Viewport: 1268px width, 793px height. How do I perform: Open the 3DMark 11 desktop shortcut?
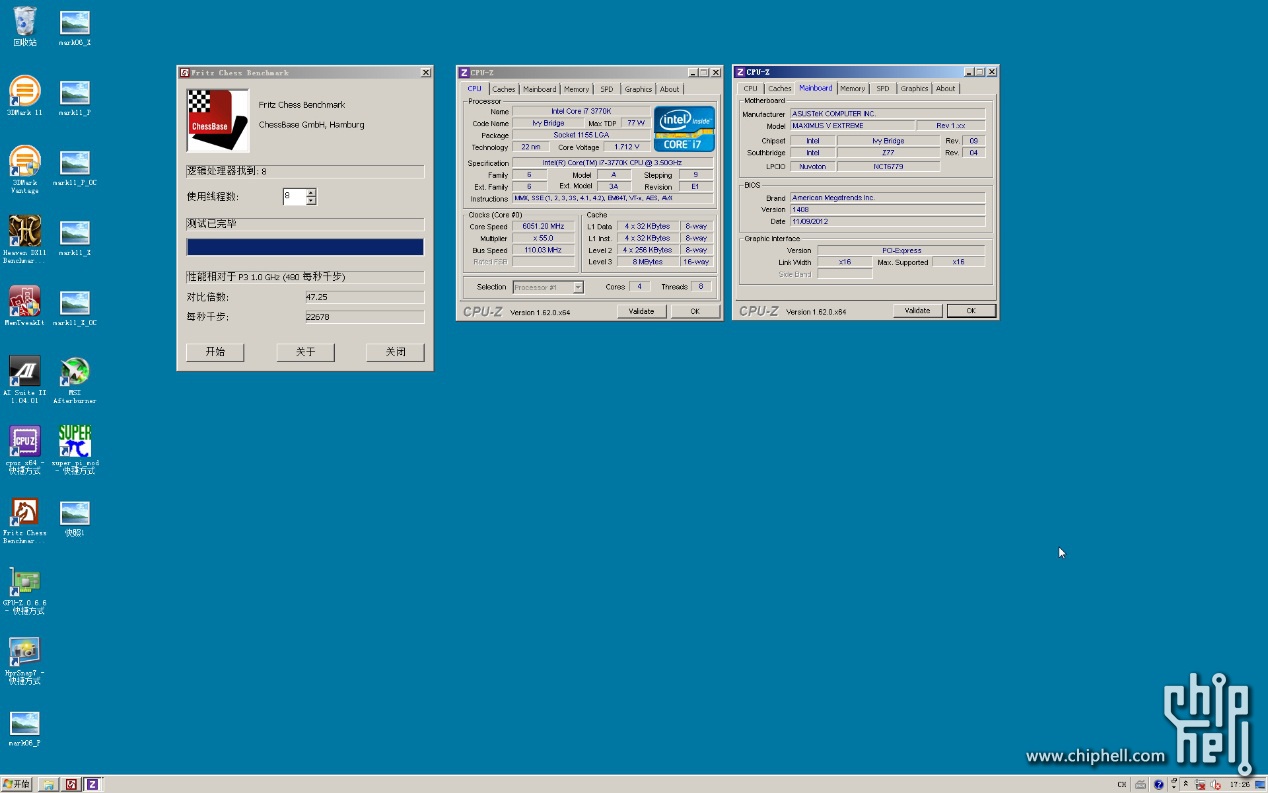coord(25,96)
